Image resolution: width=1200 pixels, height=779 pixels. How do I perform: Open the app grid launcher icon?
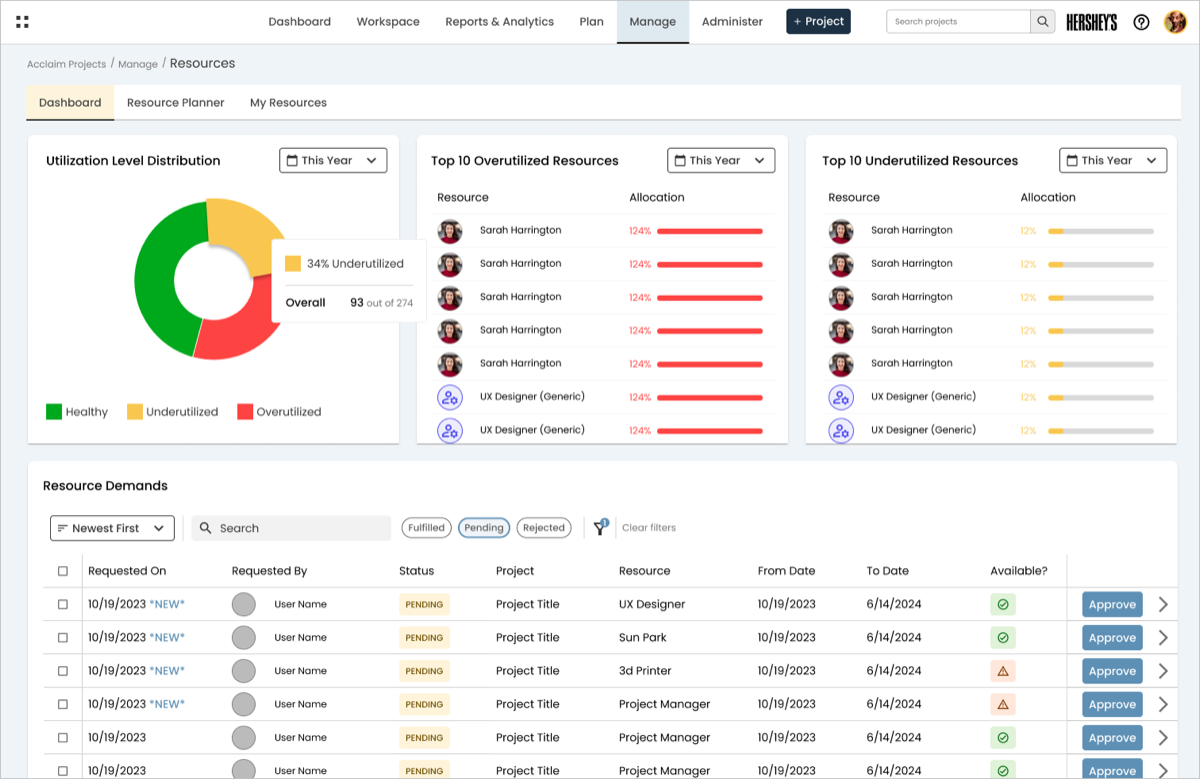click(23, 21)
